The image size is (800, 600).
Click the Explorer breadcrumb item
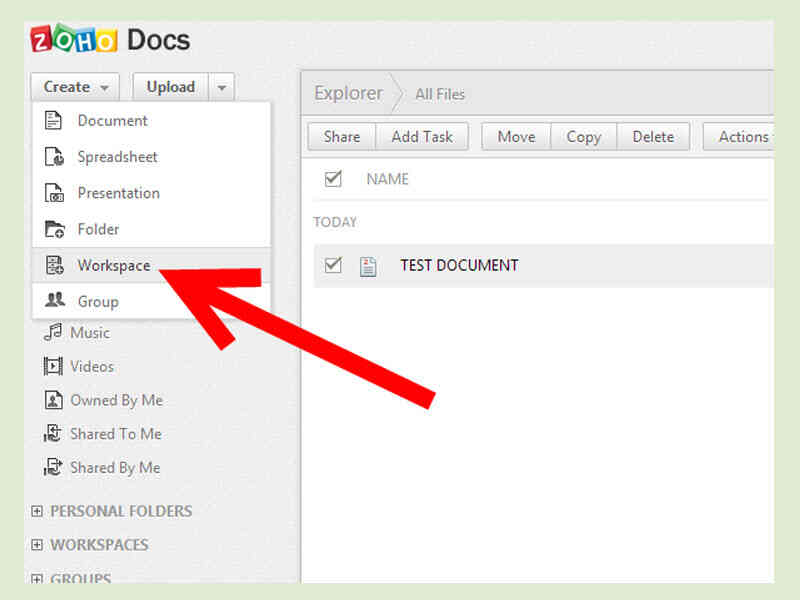(348, 93)
